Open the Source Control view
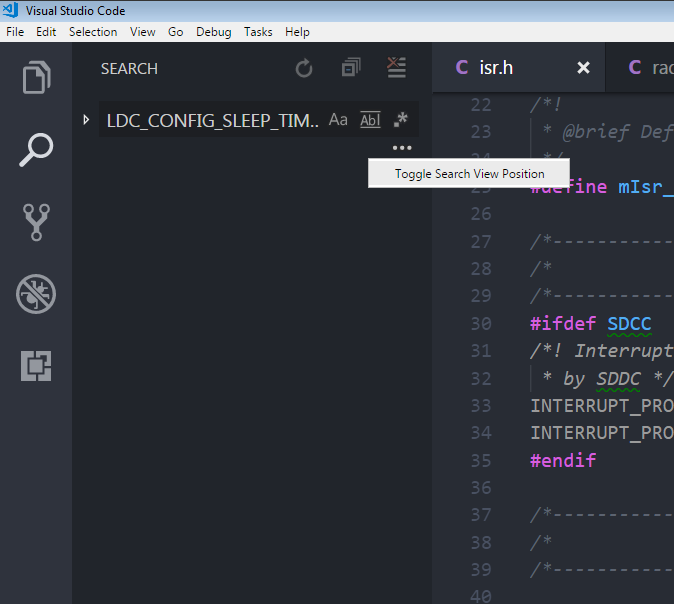This screenshot has width=674, height=604. pos(36,222)
